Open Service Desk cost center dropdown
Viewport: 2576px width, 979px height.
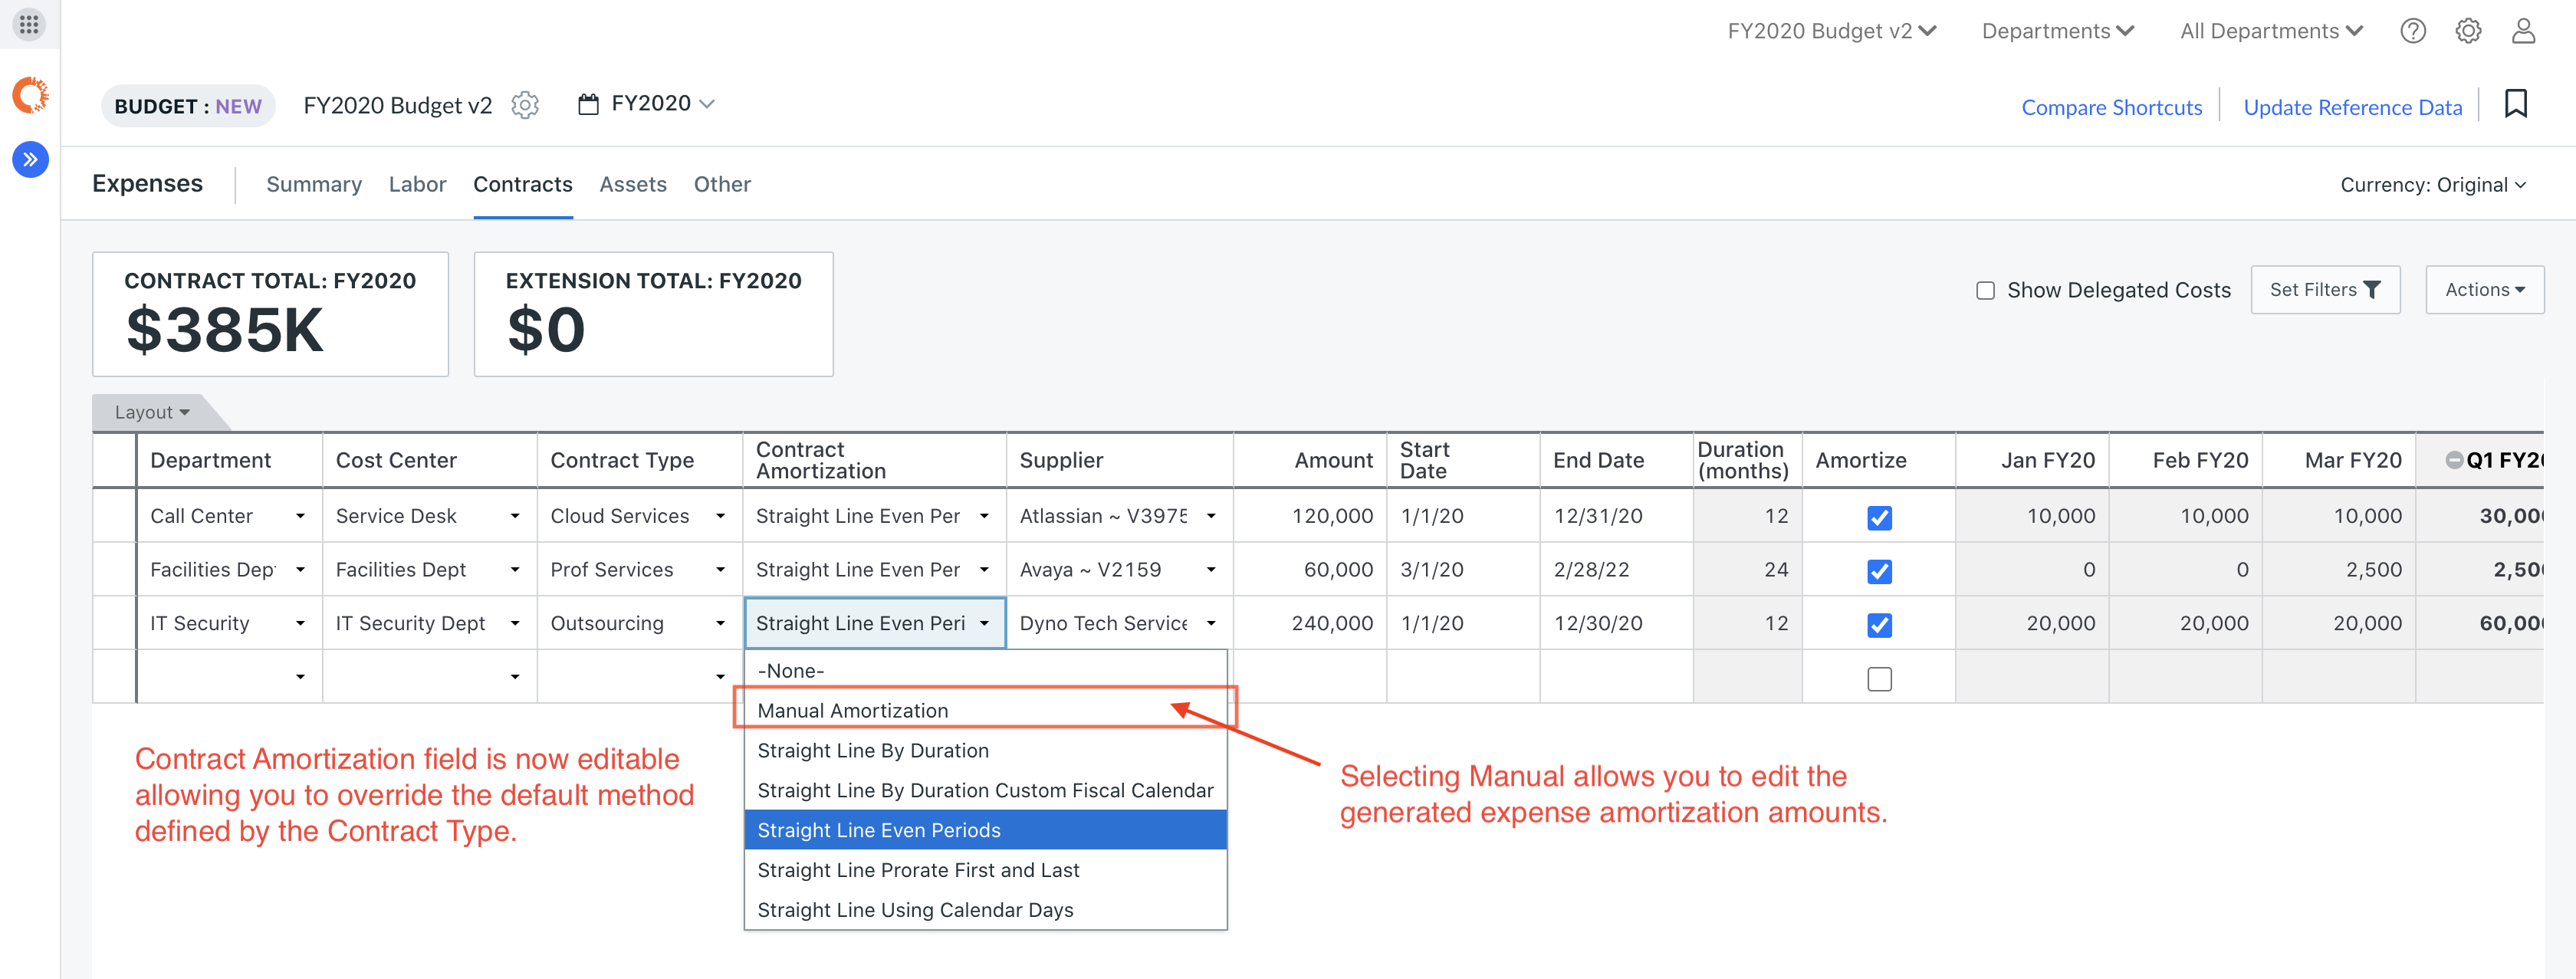coord(515,516)
